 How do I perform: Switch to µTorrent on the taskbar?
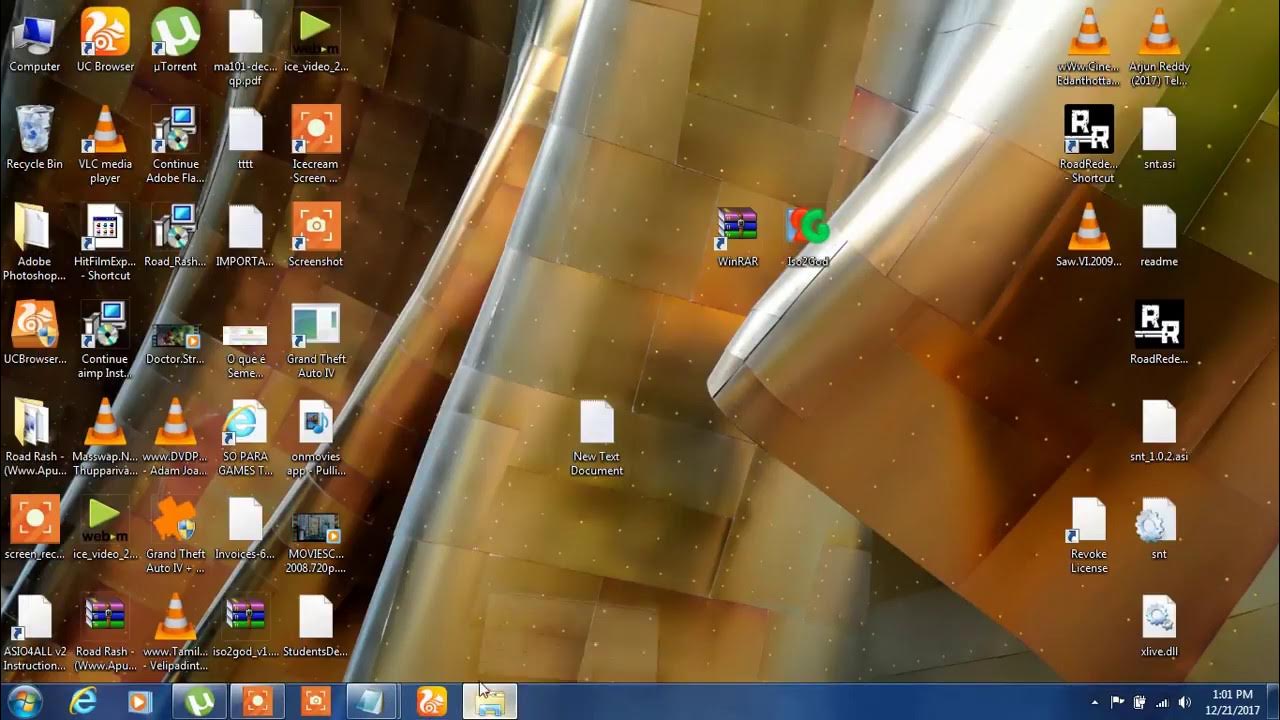point(200,702)
